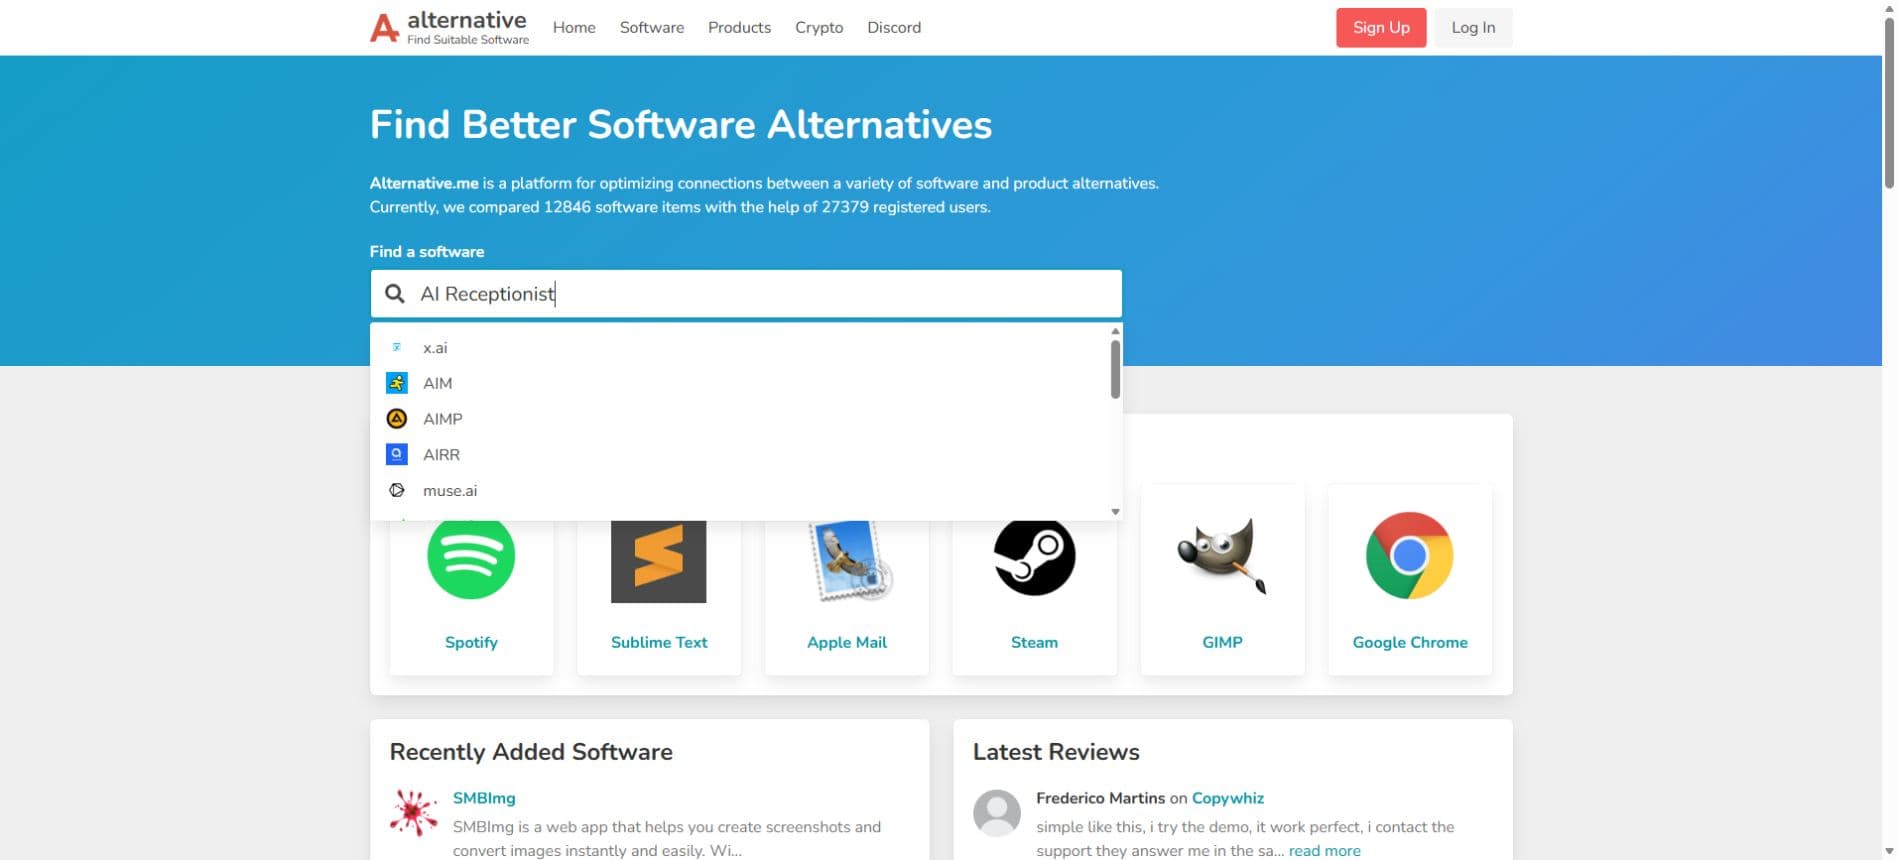Screen dimensions: 1897x860
Task: Click the read more review link
Action: (x=1325, y=851)
